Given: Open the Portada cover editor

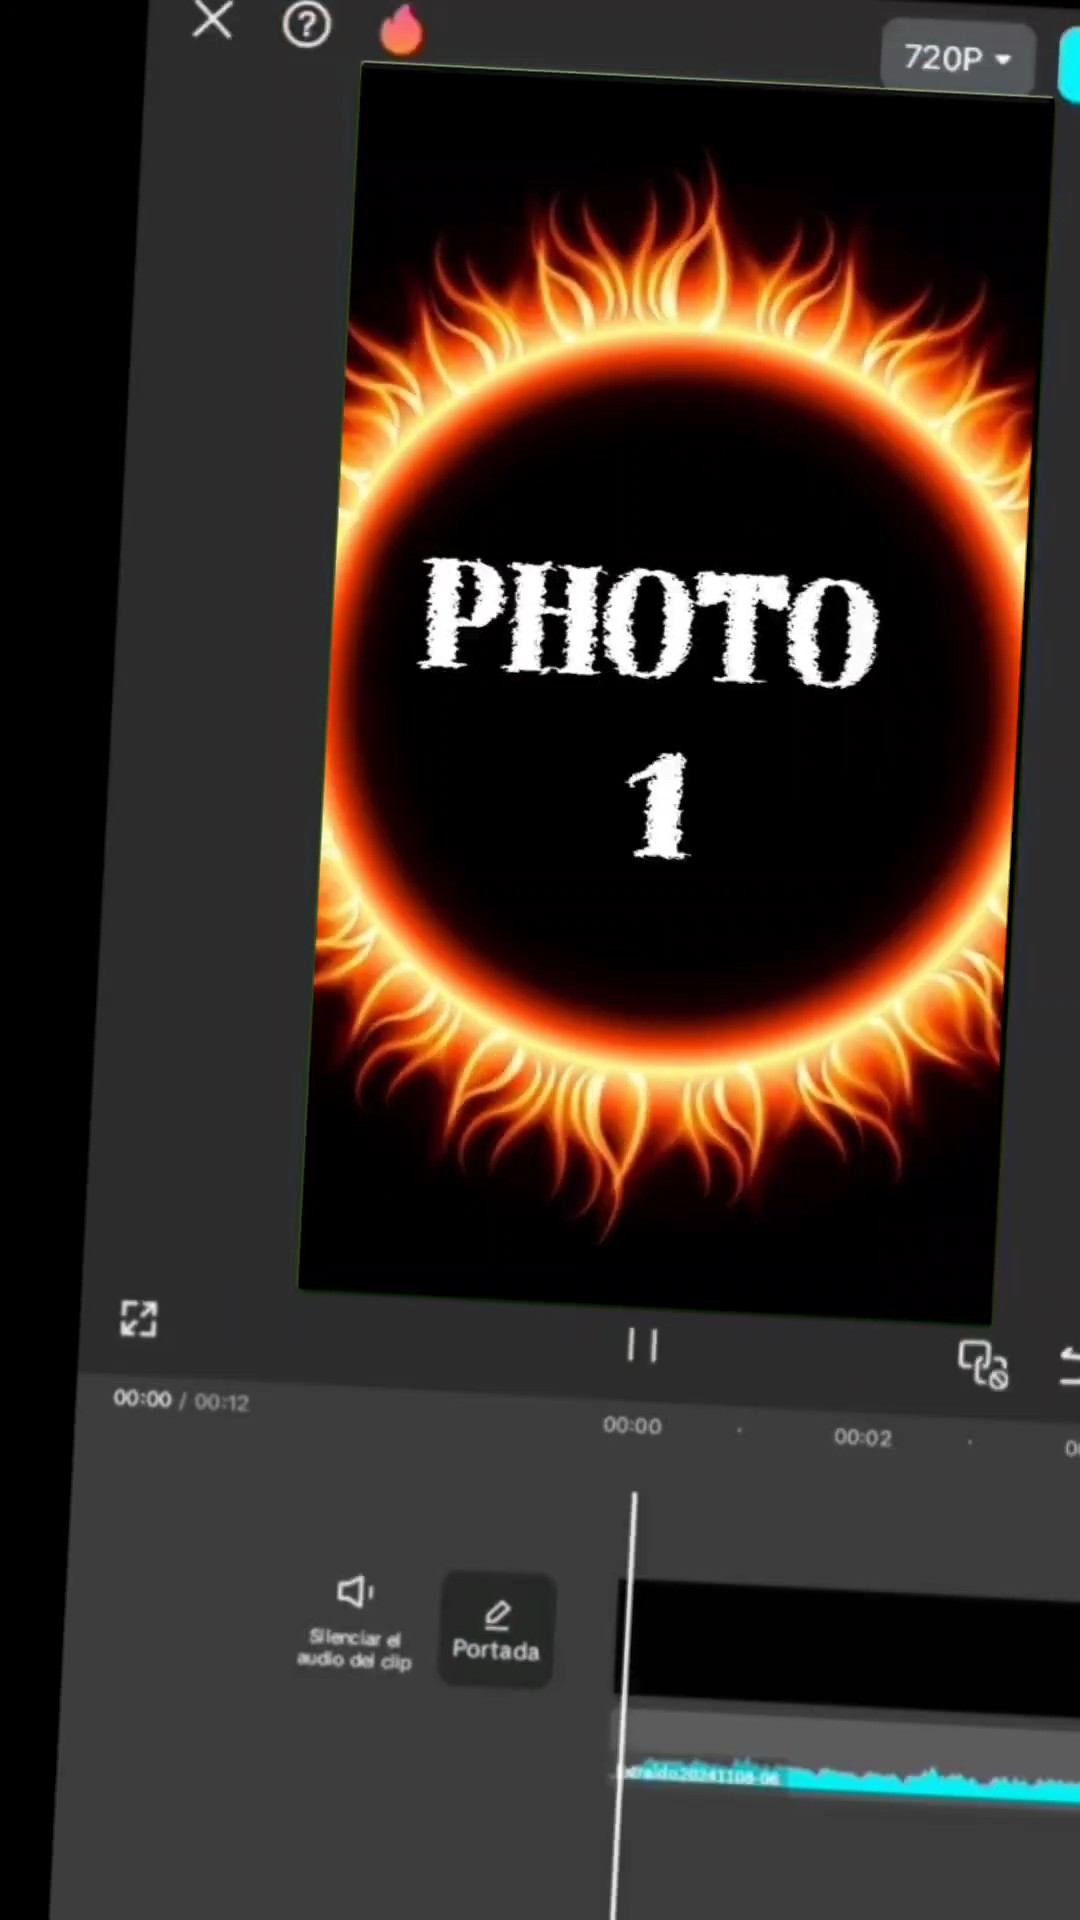Looking at the screenshot, I should [496, 1630].
